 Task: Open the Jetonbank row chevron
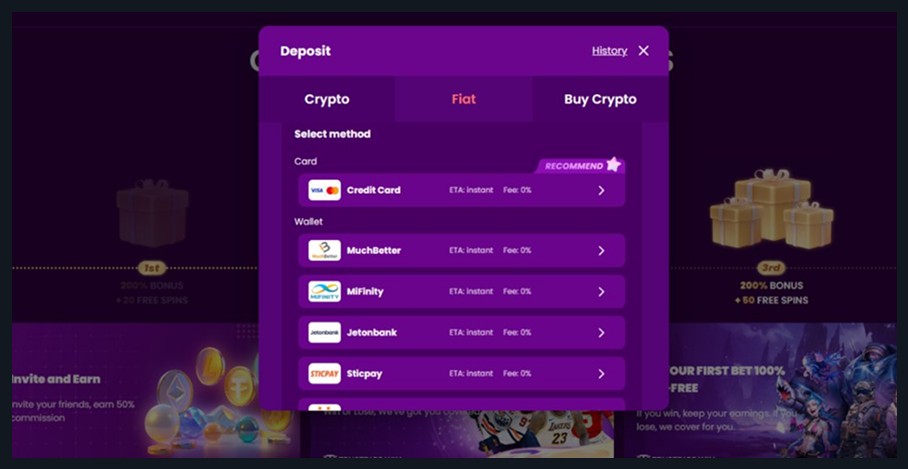pyautogui.click(x=601, y=333)
